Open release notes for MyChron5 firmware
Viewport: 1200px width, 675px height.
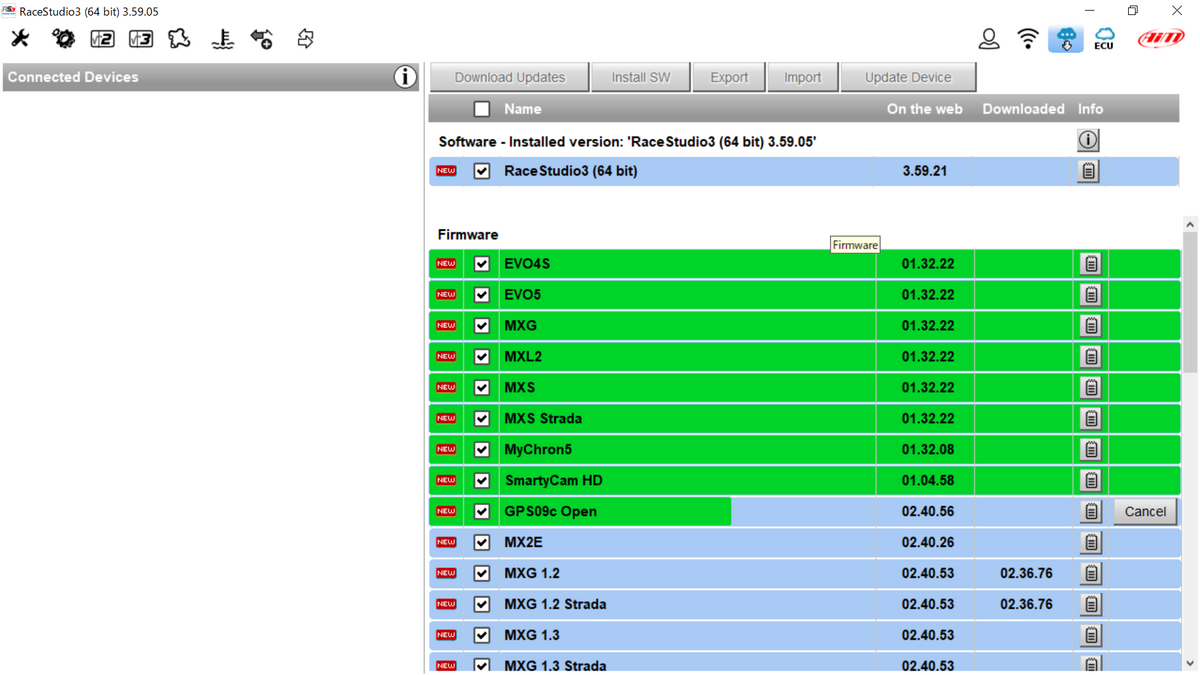pos(1091,450)
